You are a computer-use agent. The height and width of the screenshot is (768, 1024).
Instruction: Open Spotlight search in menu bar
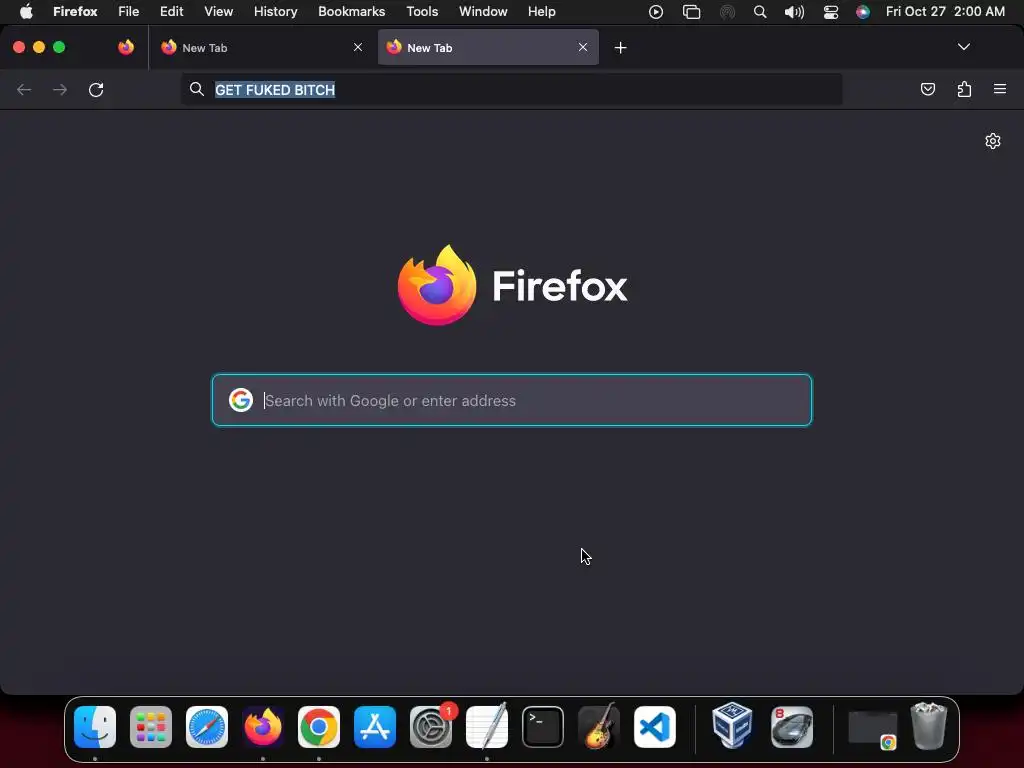760,12
